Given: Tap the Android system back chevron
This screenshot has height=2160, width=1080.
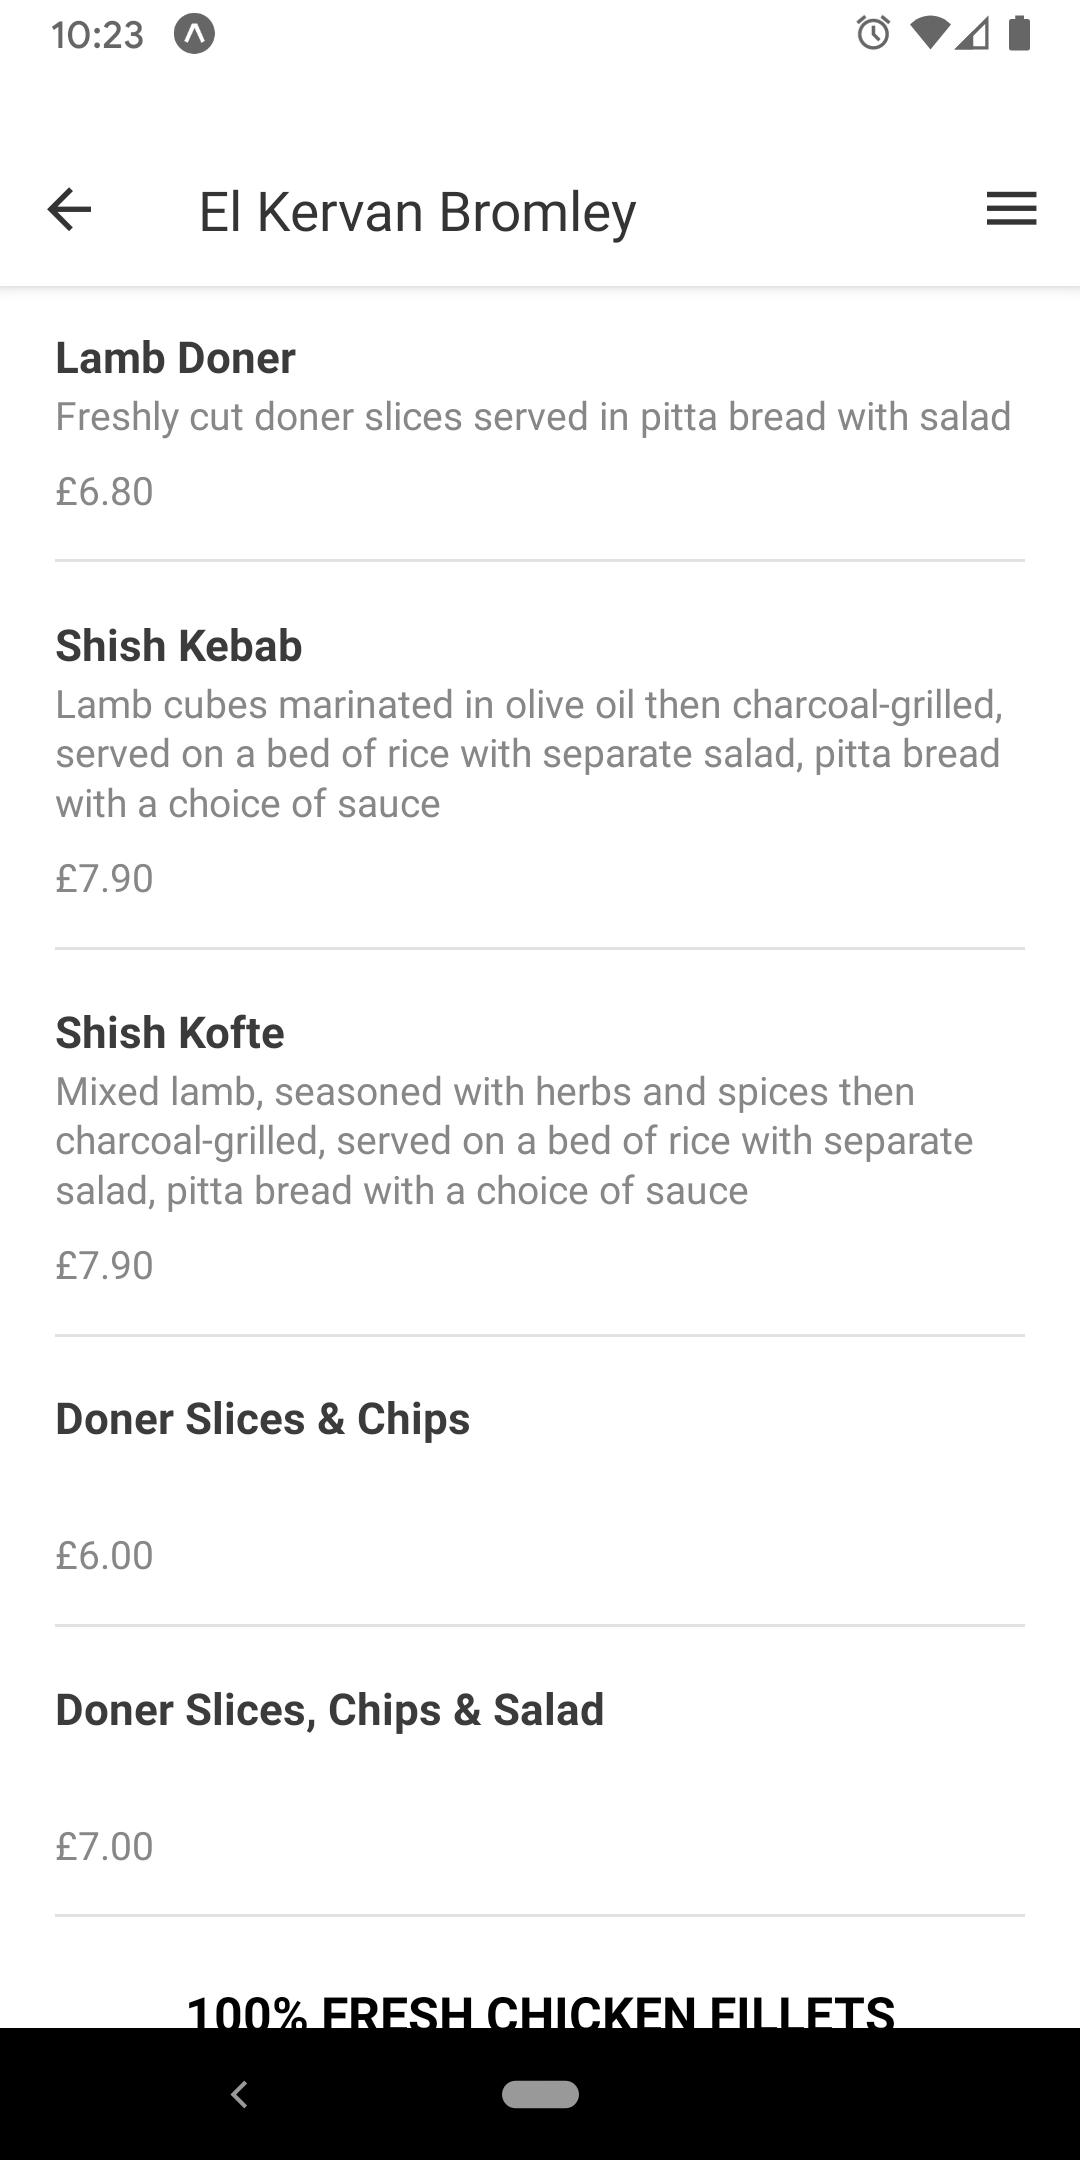Looking at the screenshot, I should [x=239, y=2094].
